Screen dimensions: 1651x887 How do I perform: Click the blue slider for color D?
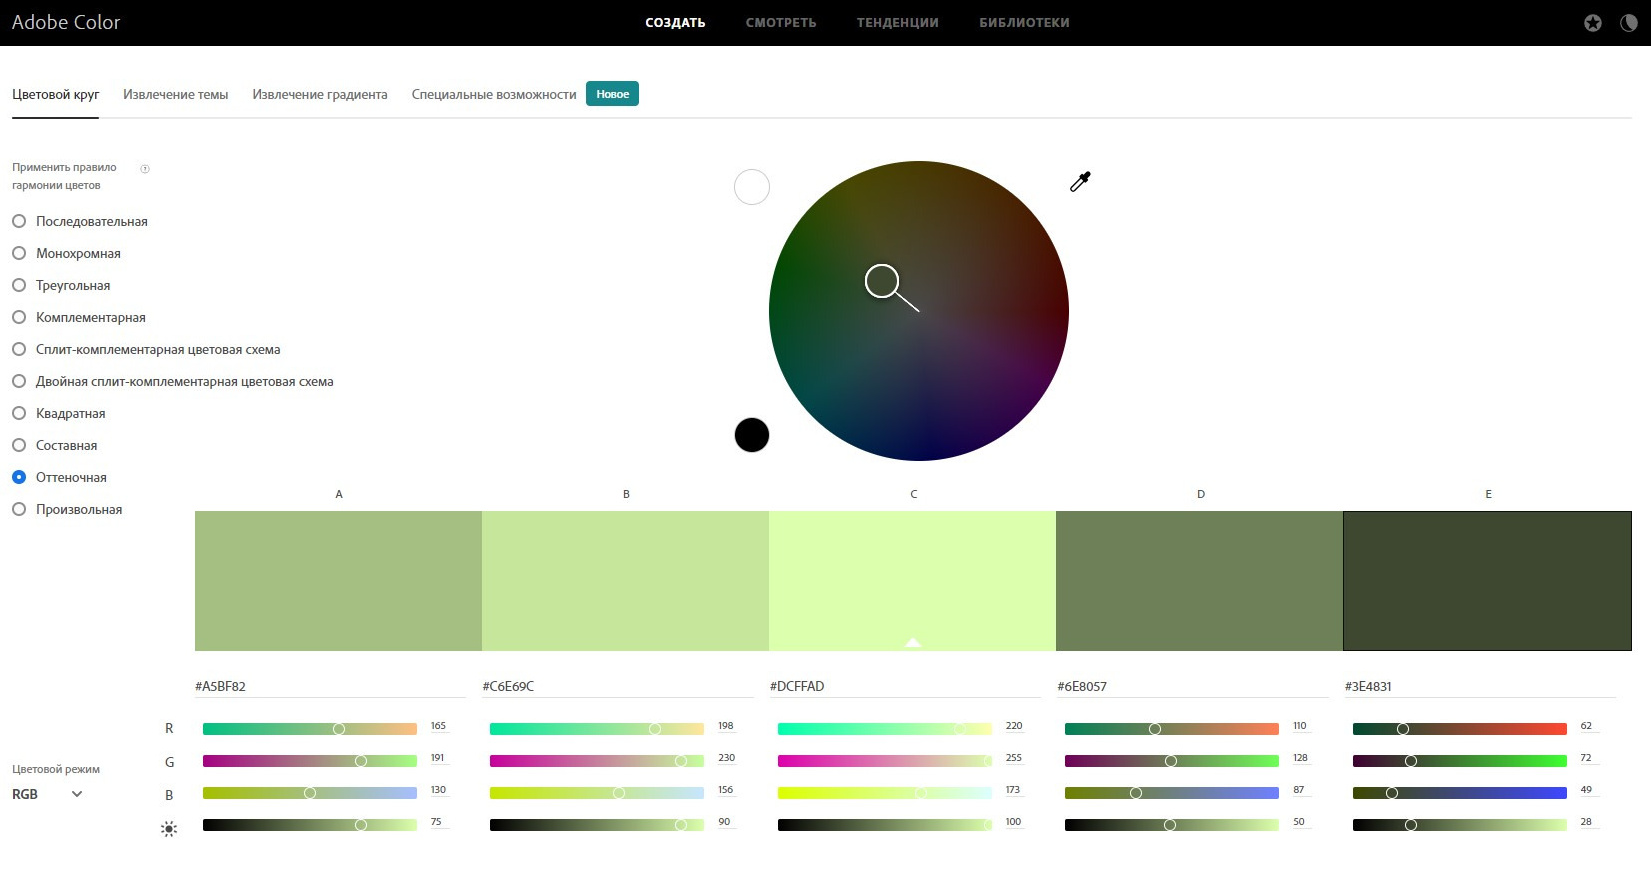click(1172, 793)
